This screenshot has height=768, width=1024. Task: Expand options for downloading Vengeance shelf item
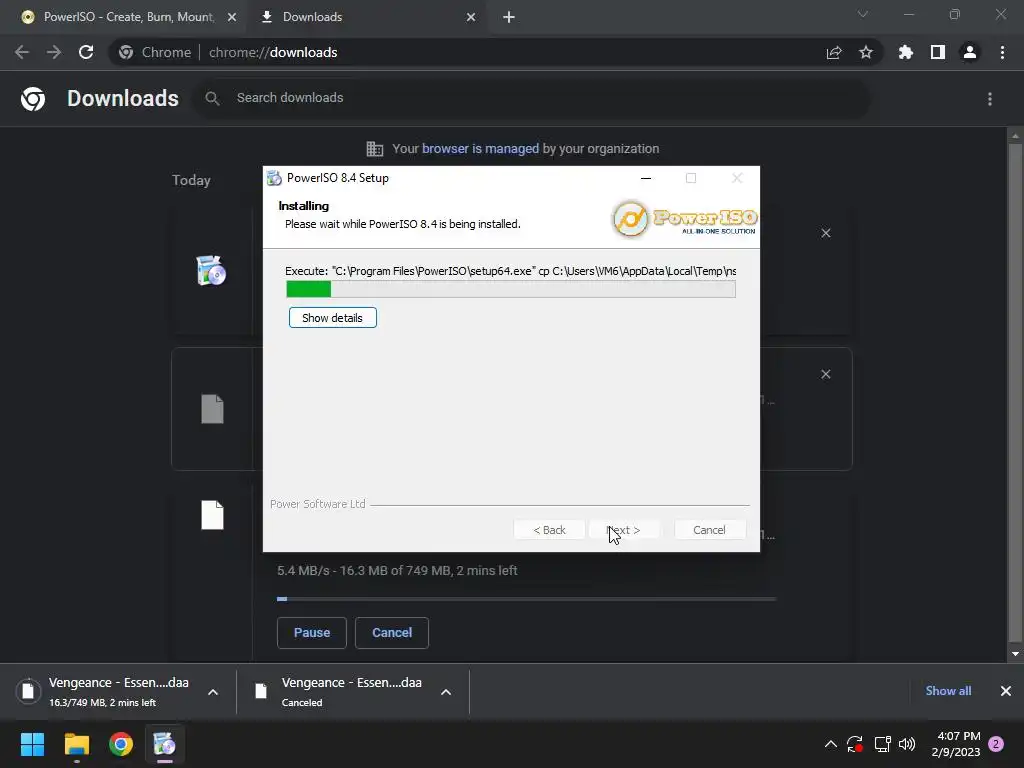[213, 692]
